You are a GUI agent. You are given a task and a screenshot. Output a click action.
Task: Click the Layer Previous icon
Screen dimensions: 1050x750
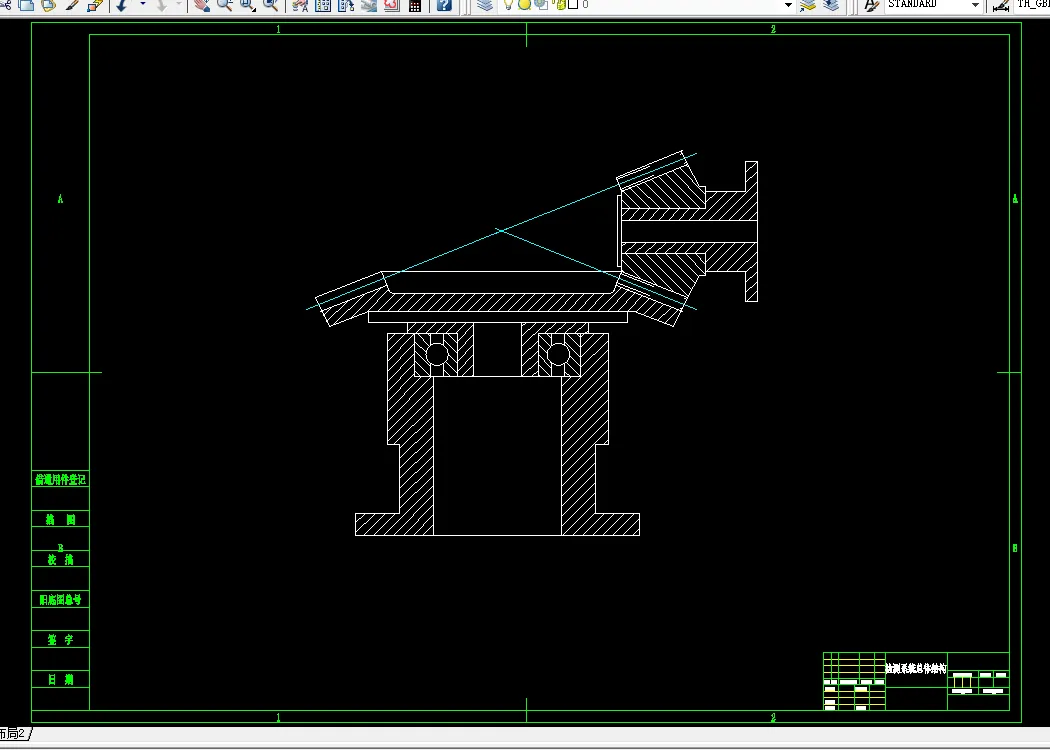(831, 5)
